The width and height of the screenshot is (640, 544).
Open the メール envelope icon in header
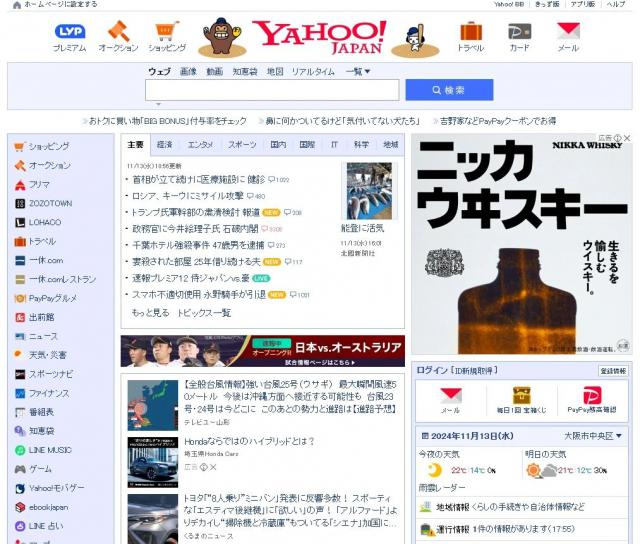[x=568, y=32]
